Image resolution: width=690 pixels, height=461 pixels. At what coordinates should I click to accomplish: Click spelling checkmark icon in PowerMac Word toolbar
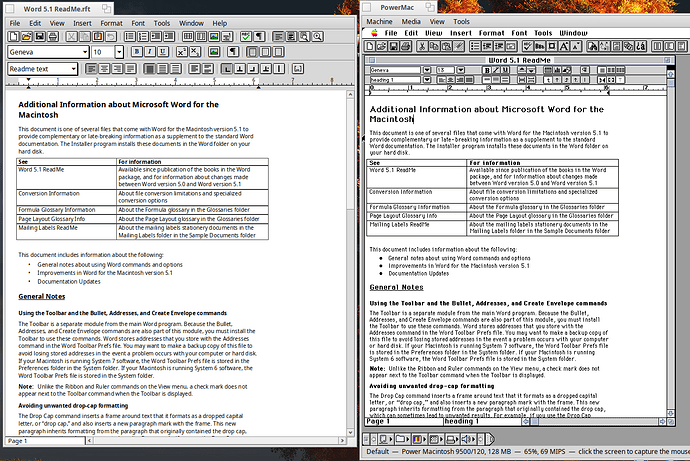click(528, 46)
